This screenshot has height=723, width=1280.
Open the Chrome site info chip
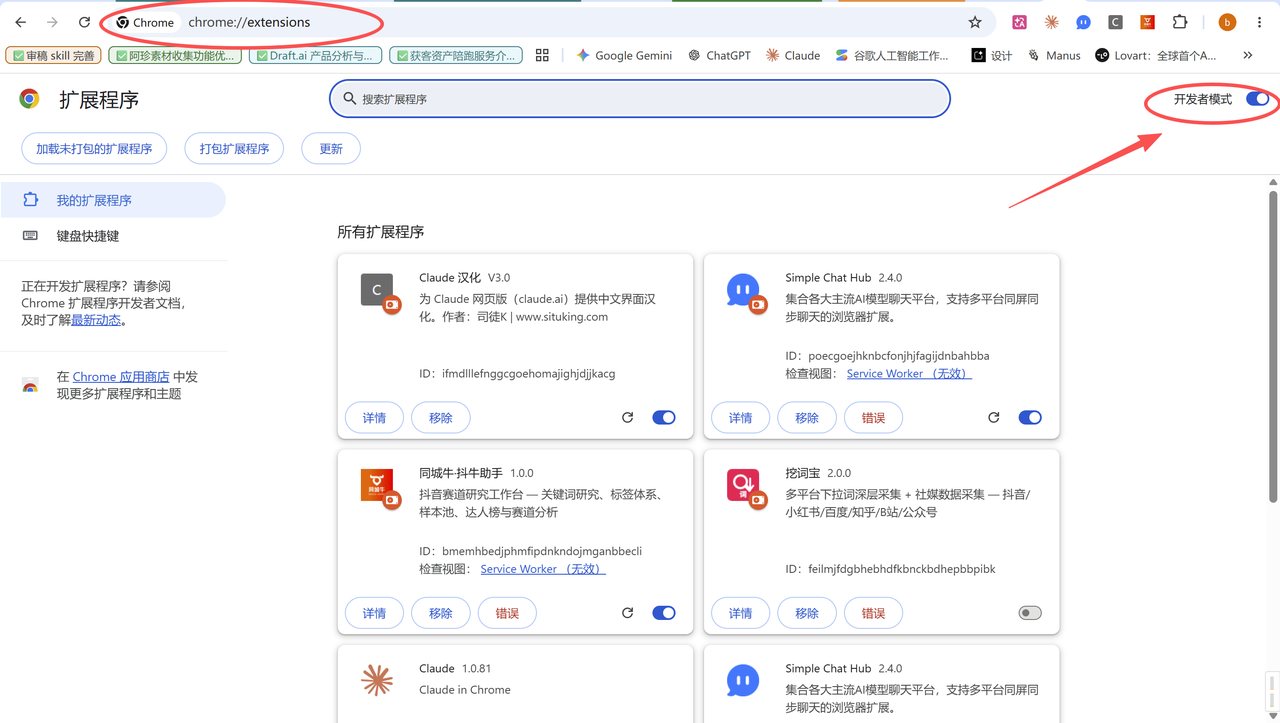(145, 22)
